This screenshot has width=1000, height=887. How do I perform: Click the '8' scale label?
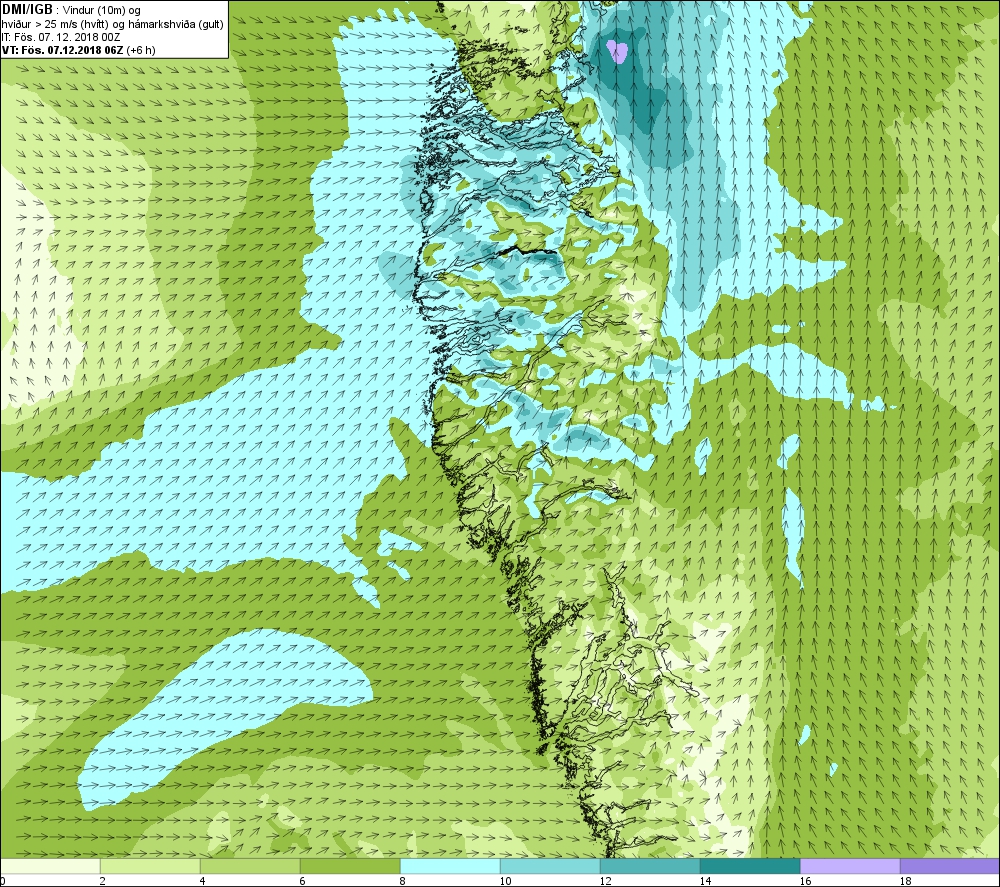coord(402,881)
